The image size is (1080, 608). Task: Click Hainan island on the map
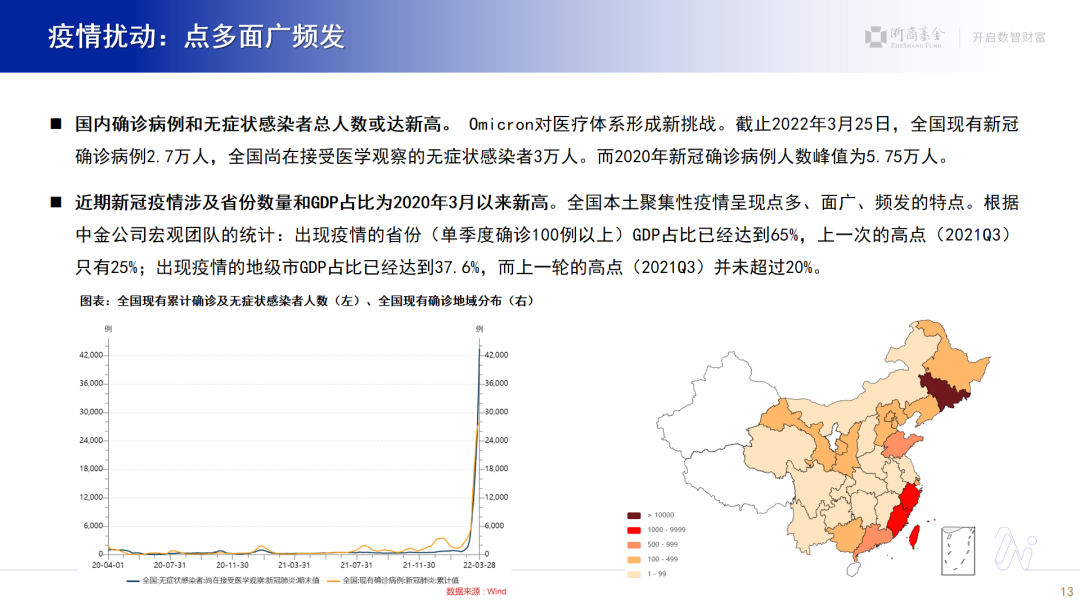point(853,570)
